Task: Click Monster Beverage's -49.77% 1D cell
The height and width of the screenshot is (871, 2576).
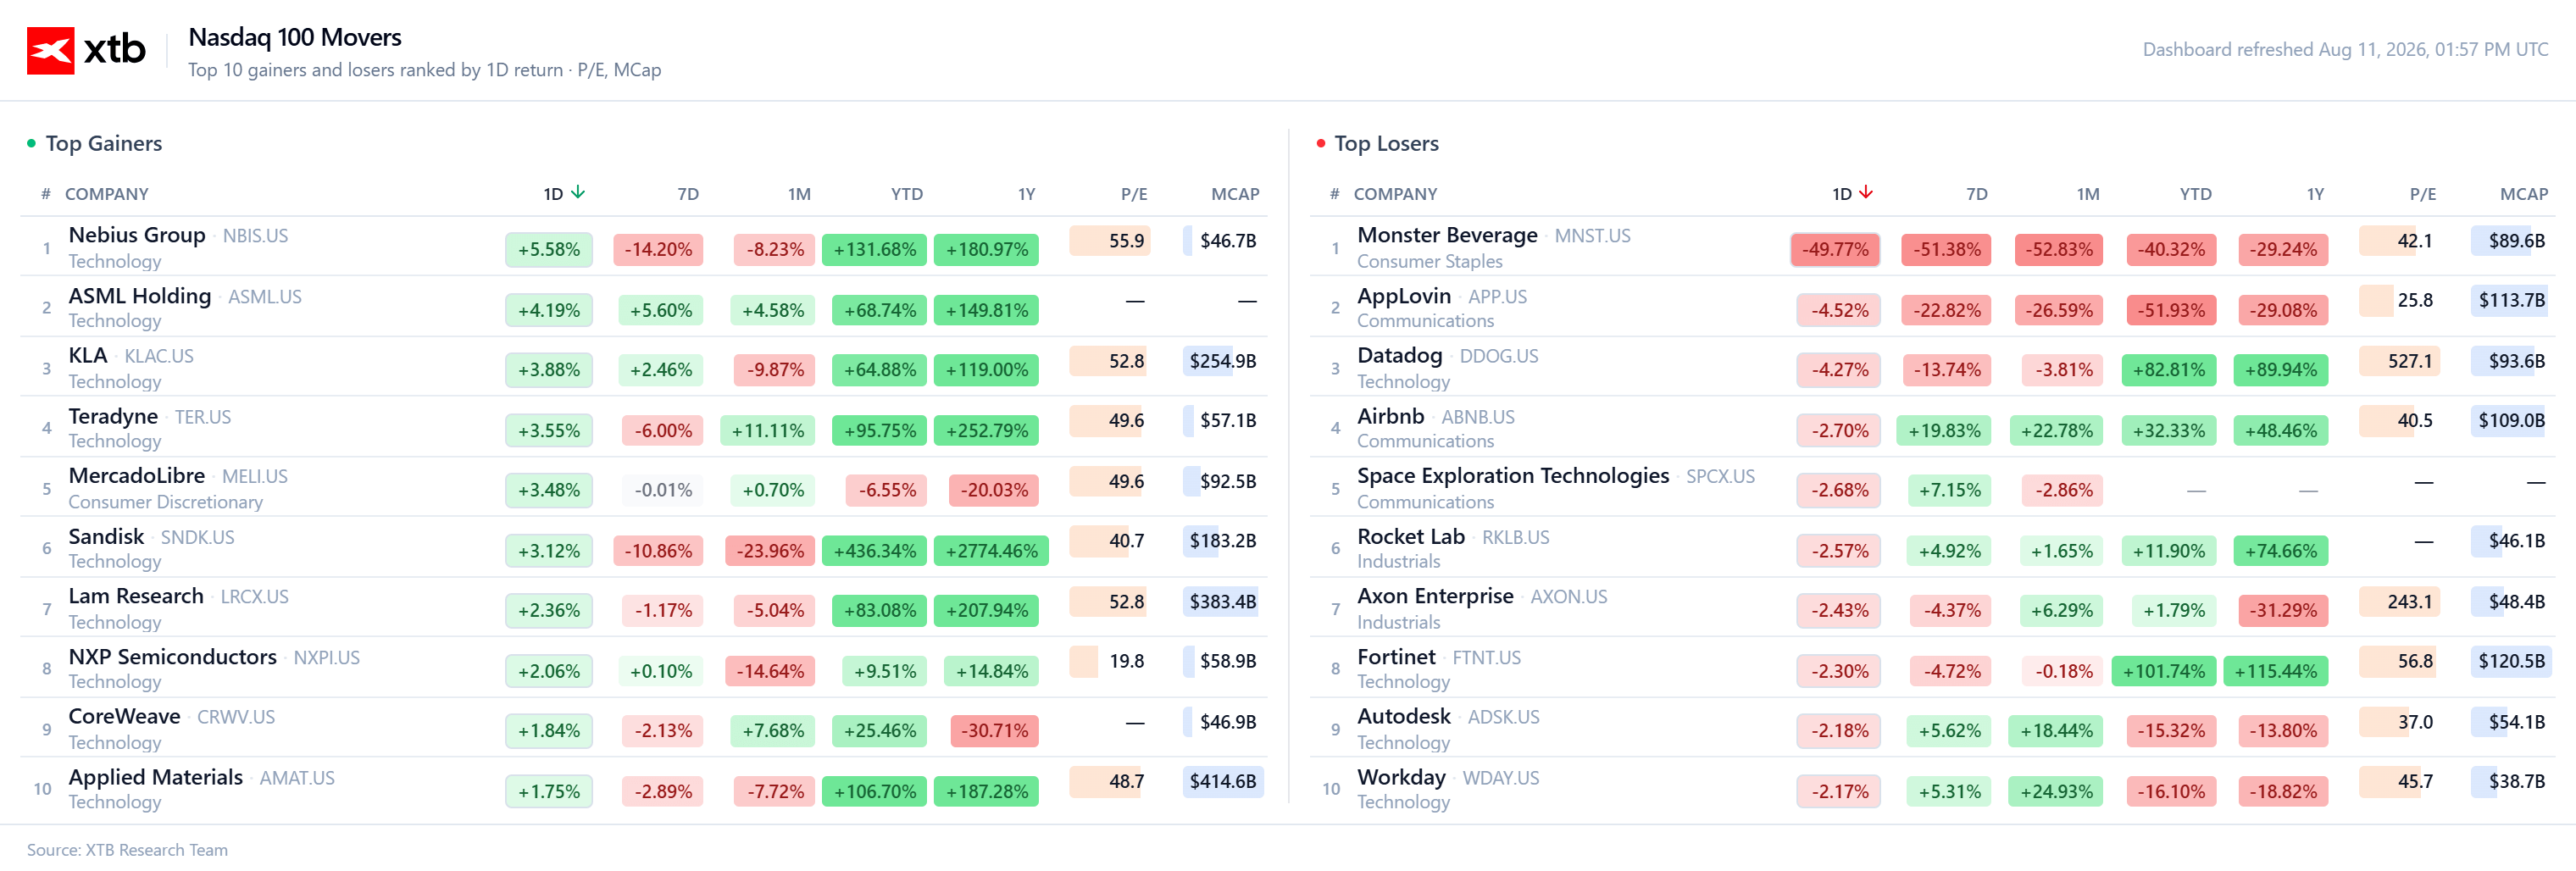Action: [1834, 249]
